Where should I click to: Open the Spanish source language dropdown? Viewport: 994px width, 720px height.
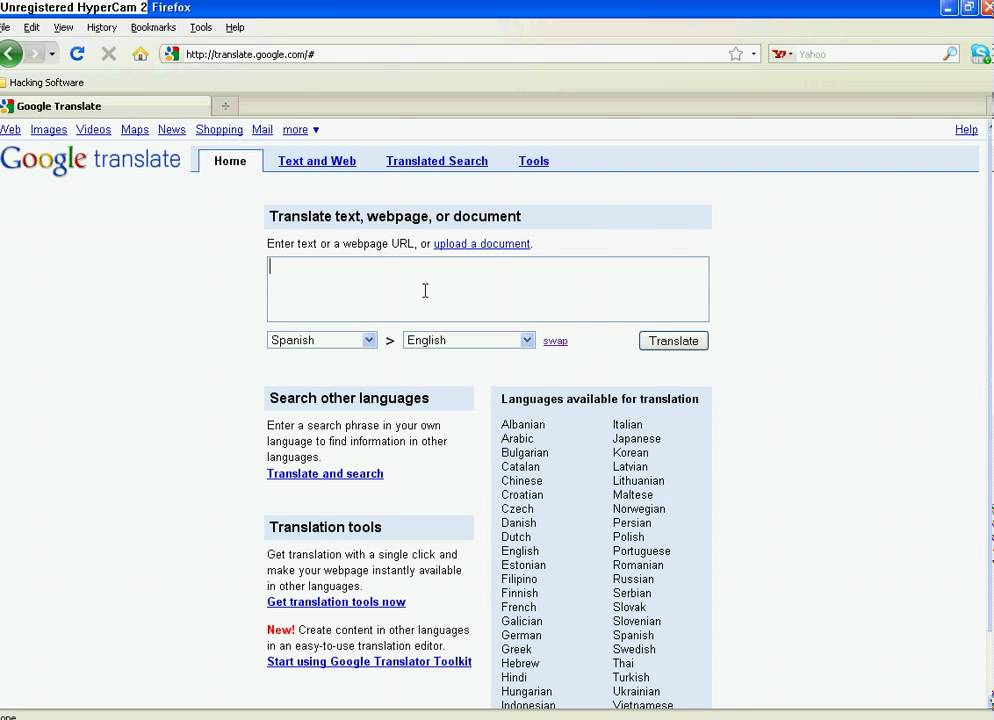[x=322, y=340]
